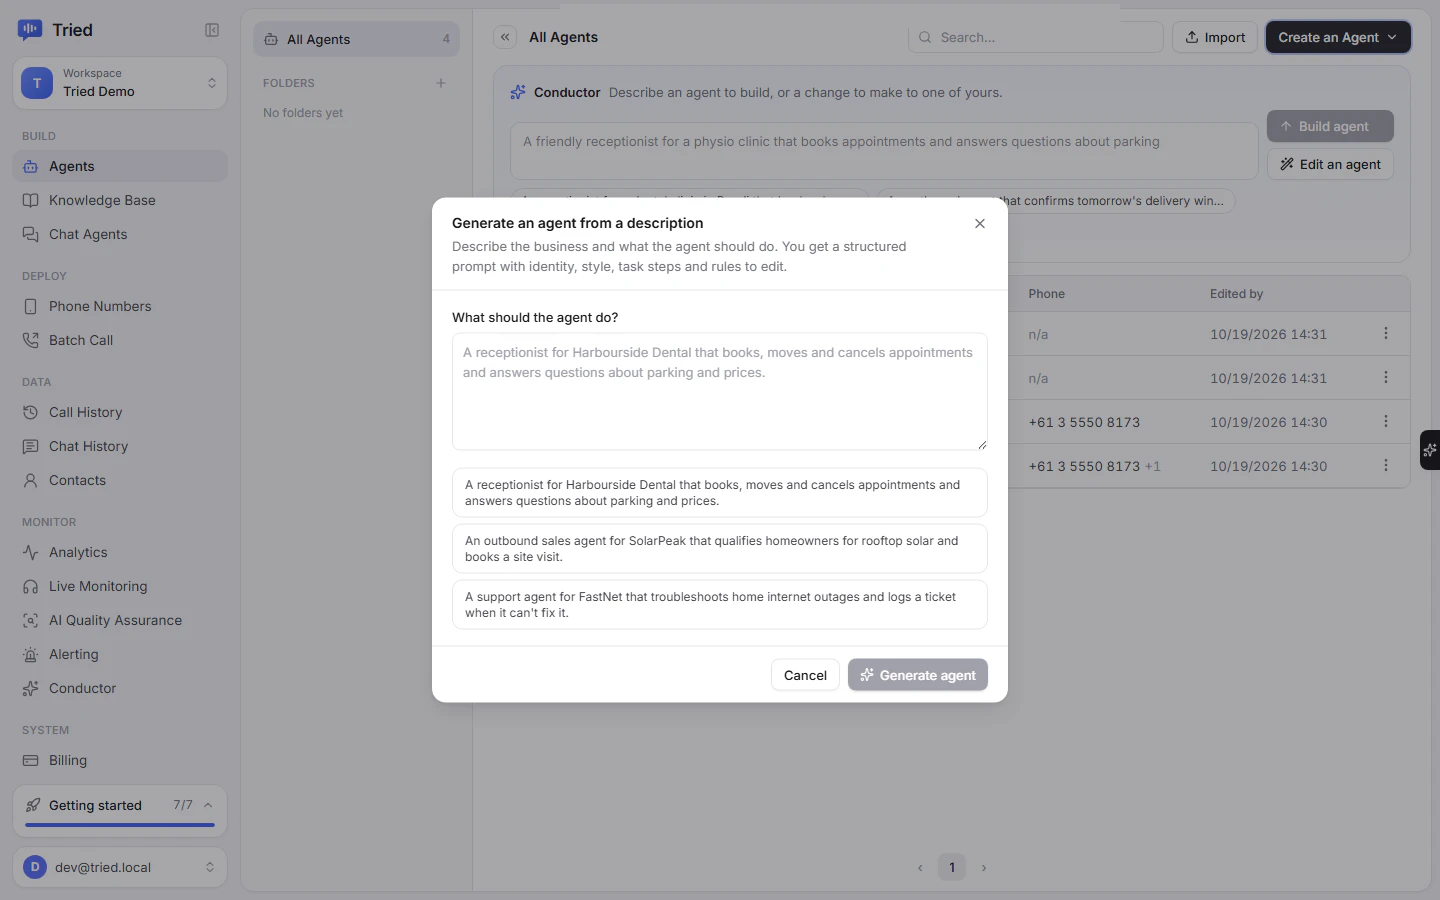The image size is (1440, 900).
Task: Choose the SolarPeak outbound sales suggestion
Action: coord(720,549)
